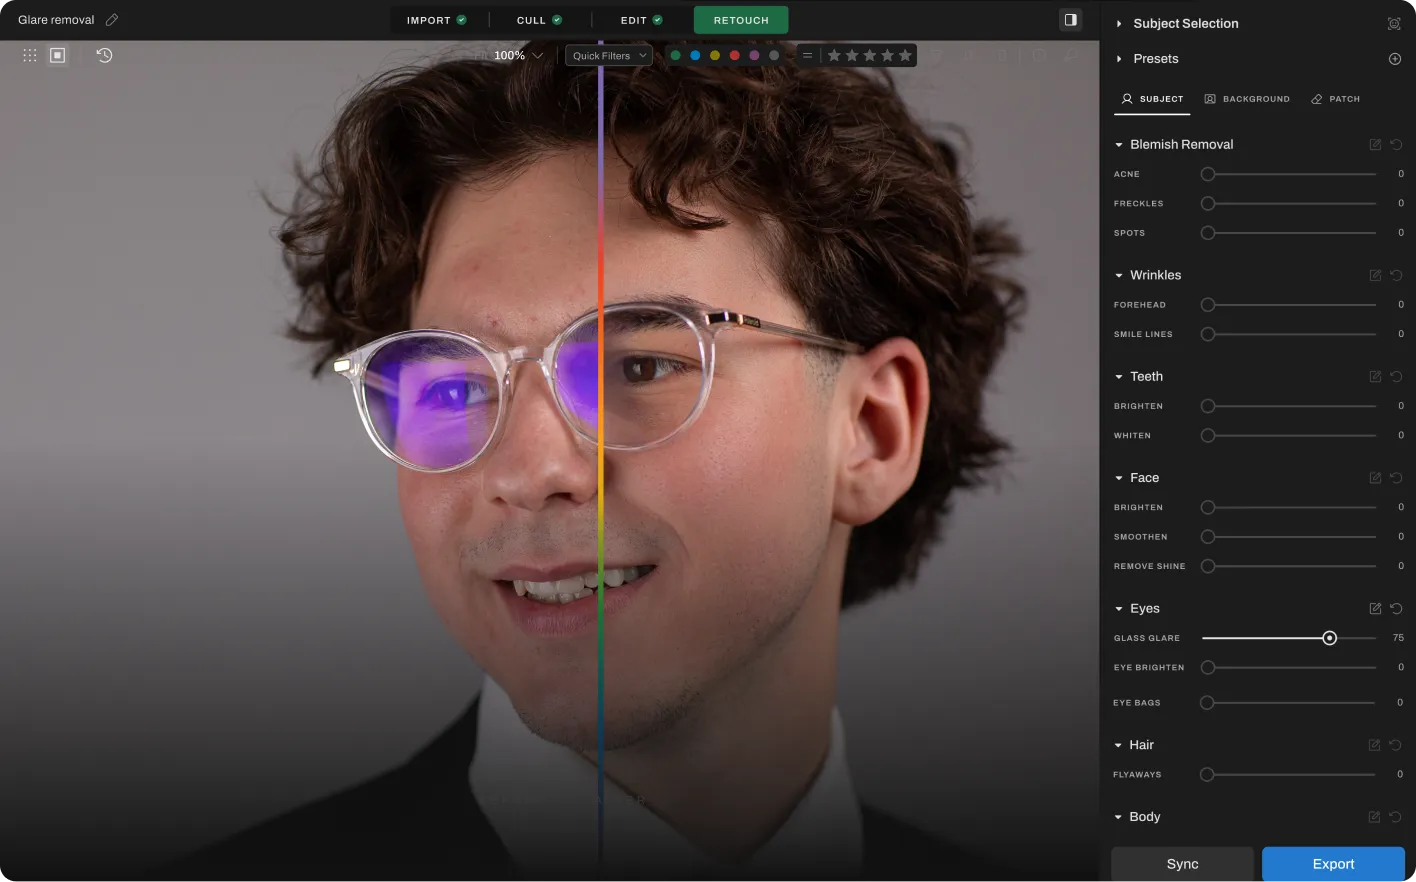1416x882 pixels.
Task: Reset the Wrinkles section adjustments
Action: point(1396,275)
